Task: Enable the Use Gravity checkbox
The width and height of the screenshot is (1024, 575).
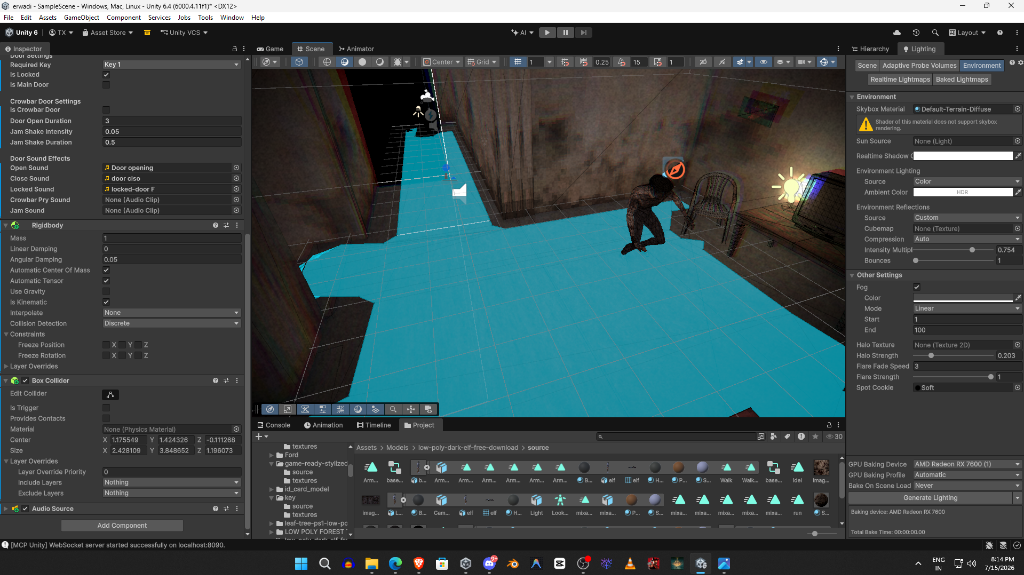Action: coord(106,291)
